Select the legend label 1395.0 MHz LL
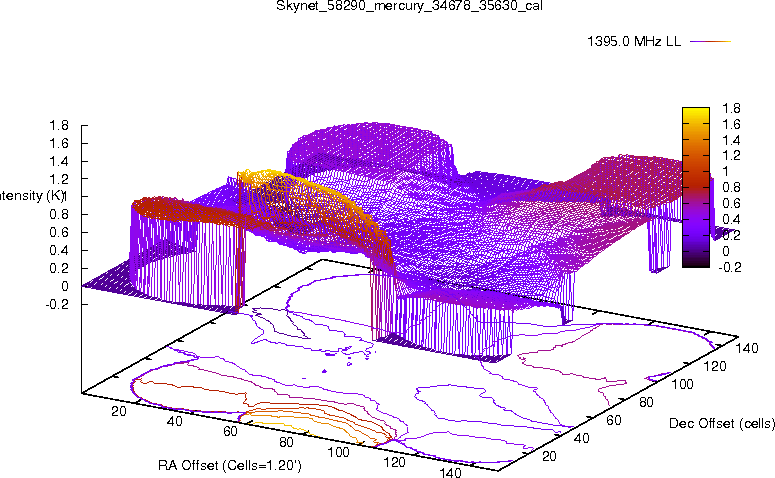775x478 pixels. click(x=634, y=42)
